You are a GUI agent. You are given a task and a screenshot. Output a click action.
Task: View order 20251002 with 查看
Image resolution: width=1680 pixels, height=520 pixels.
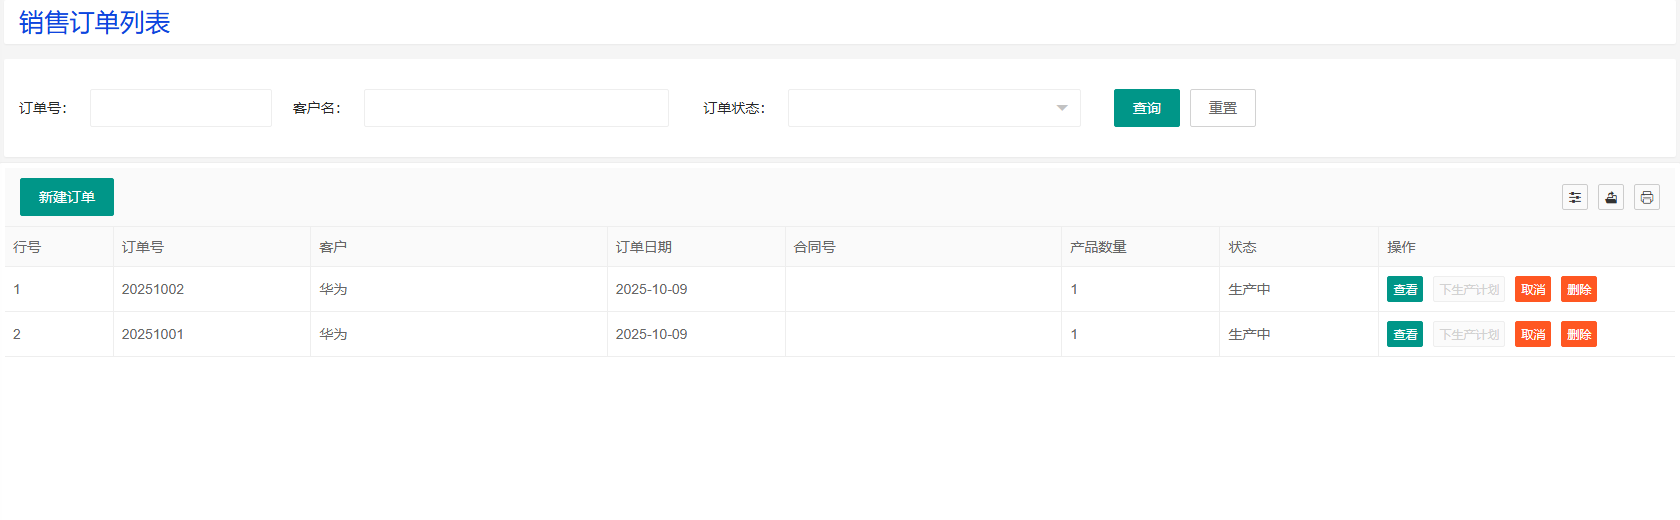[1405, 289]
